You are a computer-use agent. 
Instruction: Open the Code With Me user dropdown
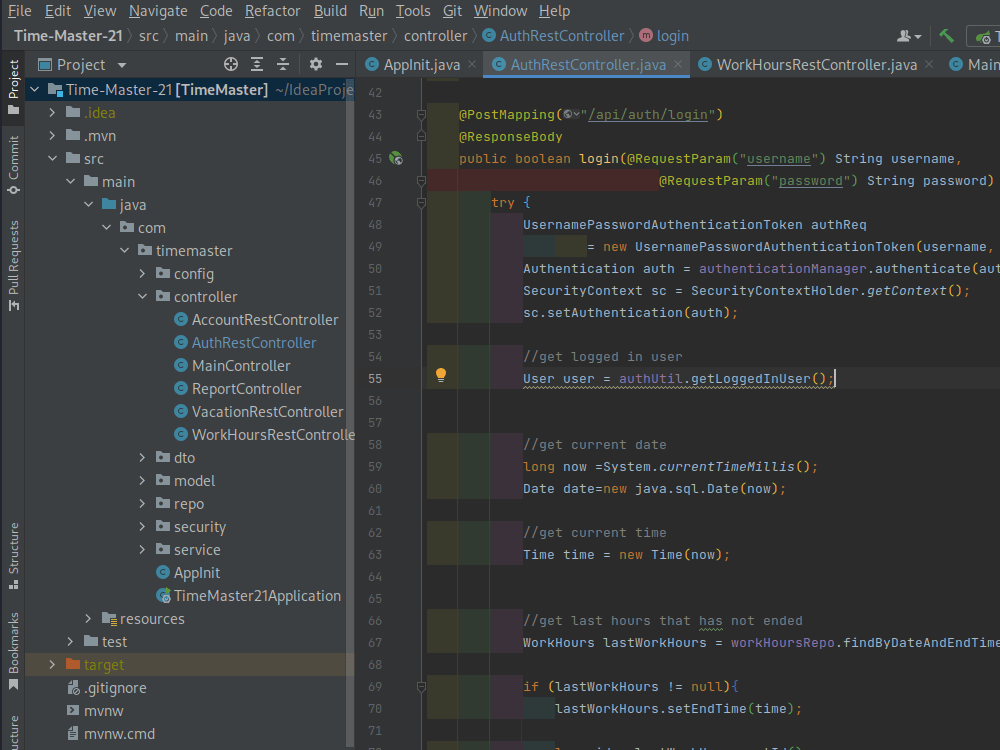[x=910, y=36]
